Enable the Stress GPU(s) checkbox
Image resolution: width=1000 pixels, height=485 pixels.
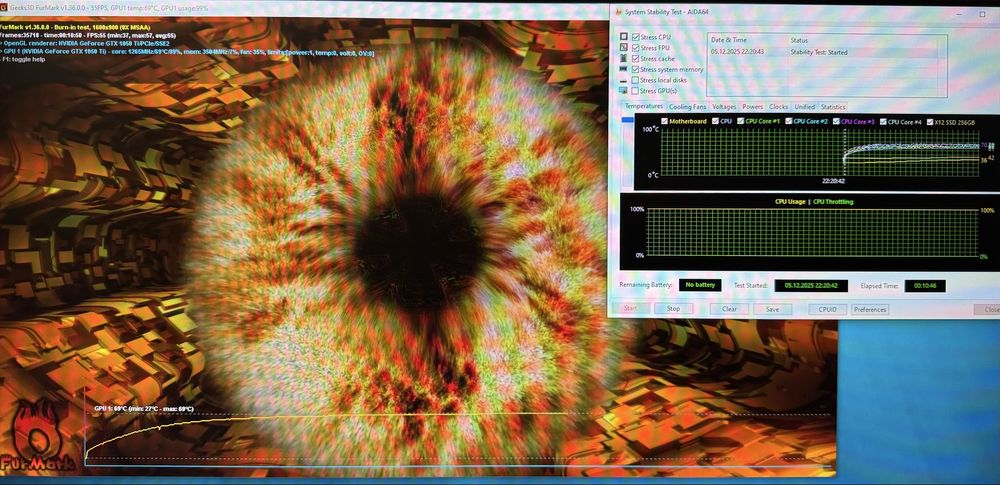(635, 91)
